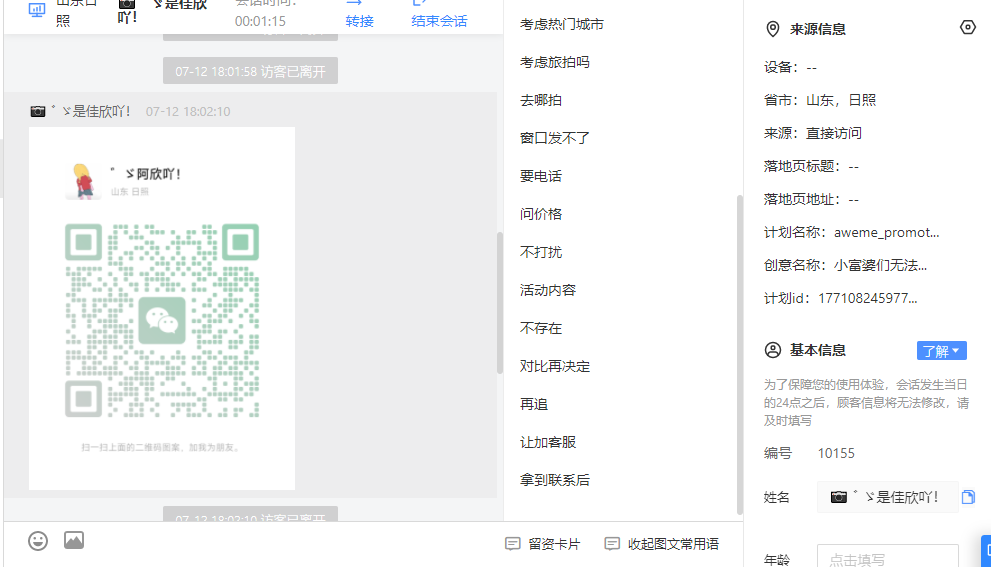Copy the customer name with copy icon
Viewport: 991px width, 567px height.
pyautogui.click(x=968, y=497)
